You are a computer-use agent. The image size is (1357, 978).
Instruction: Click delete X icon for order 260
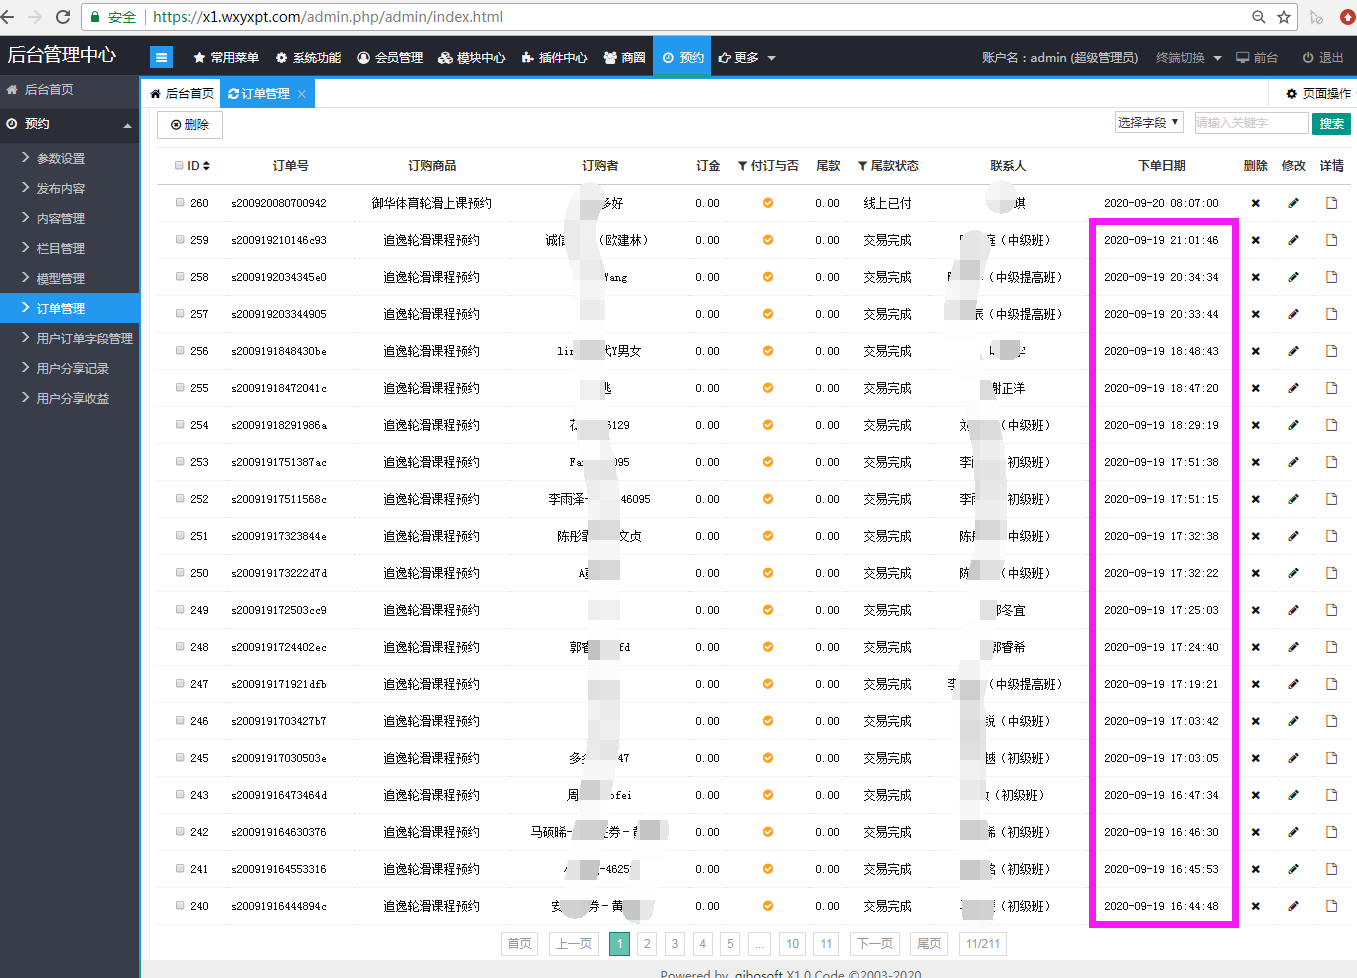pyautogui.click(x=1255, y=203)
